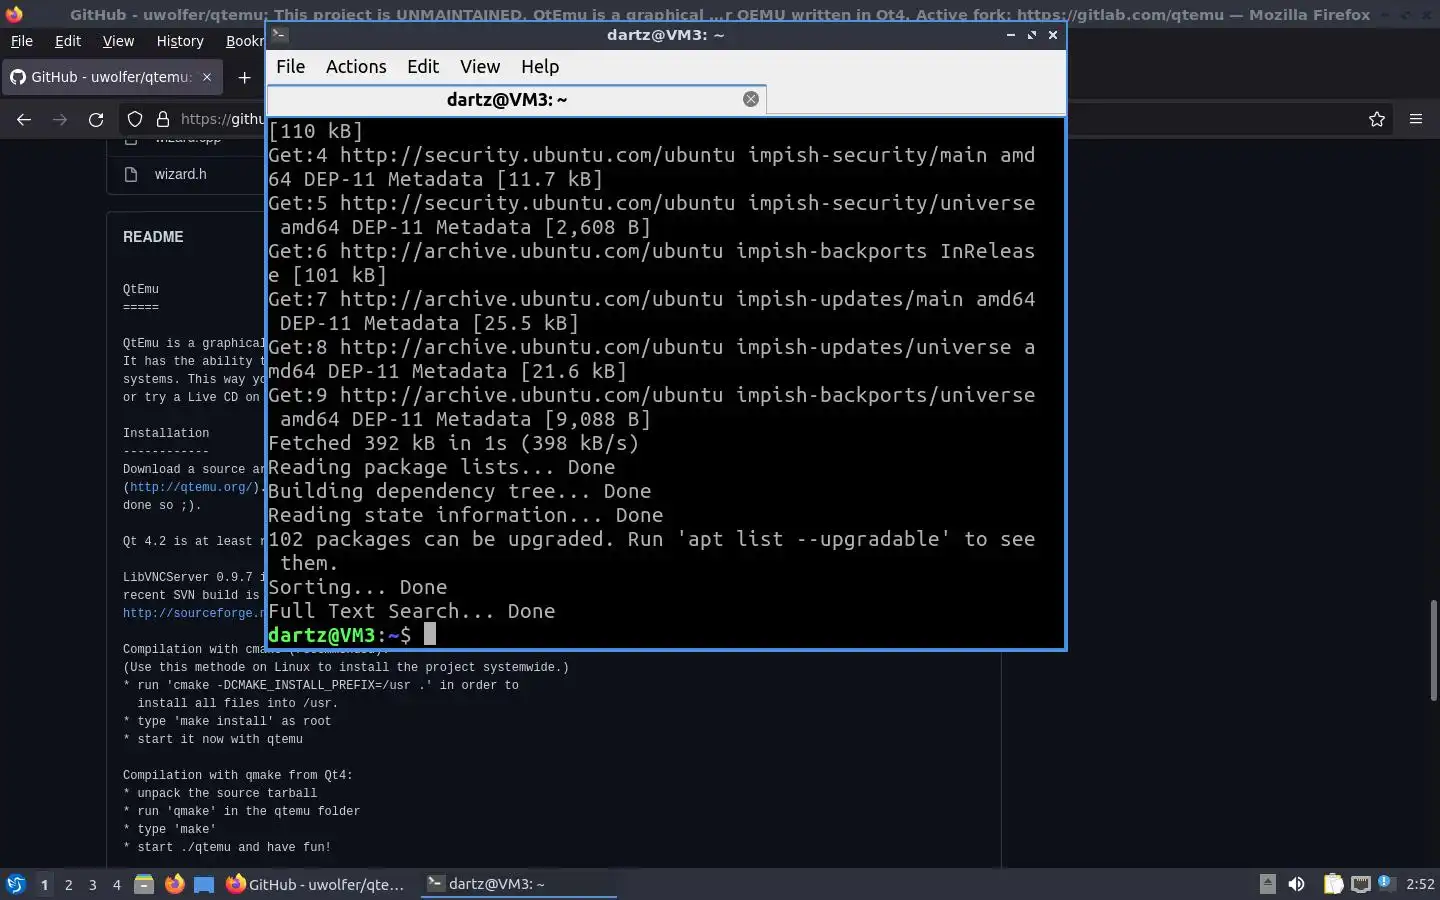Click the removable media eject tray icon

point(1267,883)
